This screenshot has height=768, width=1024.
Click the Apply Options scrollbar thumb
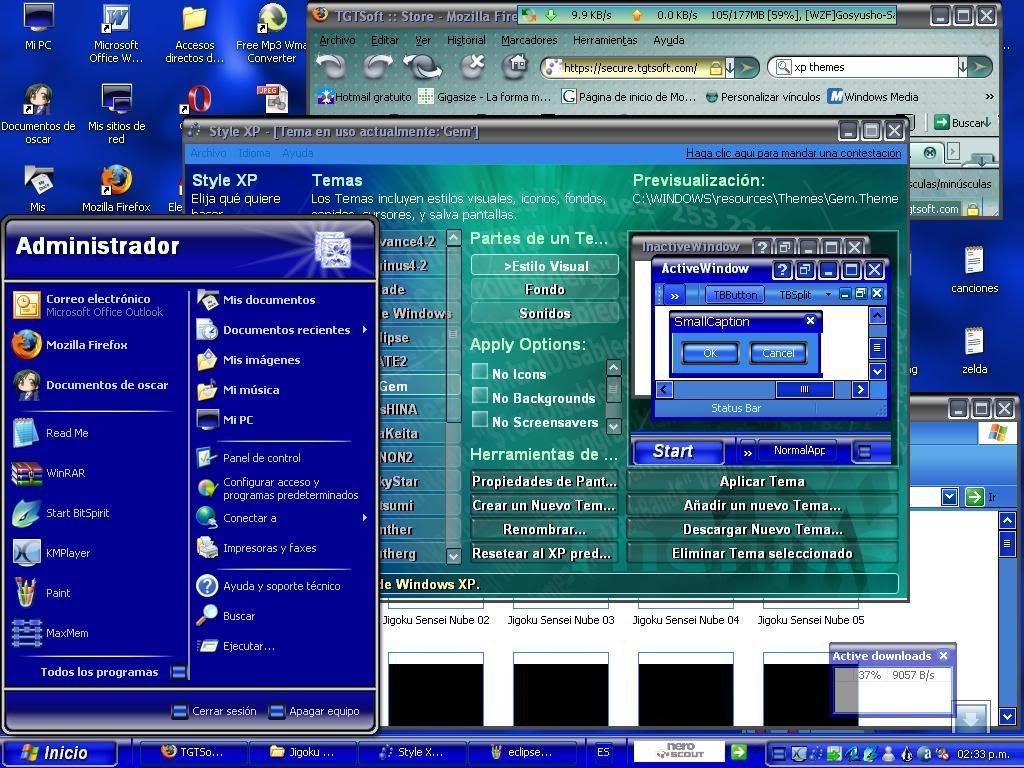(x=613, y=391)
